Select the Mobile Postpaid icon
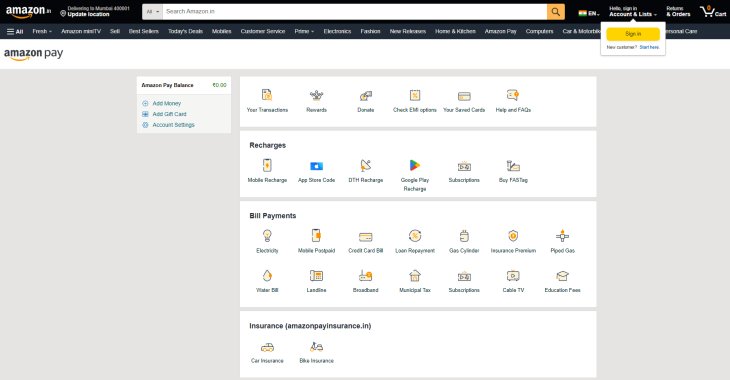 coord(316,236)
